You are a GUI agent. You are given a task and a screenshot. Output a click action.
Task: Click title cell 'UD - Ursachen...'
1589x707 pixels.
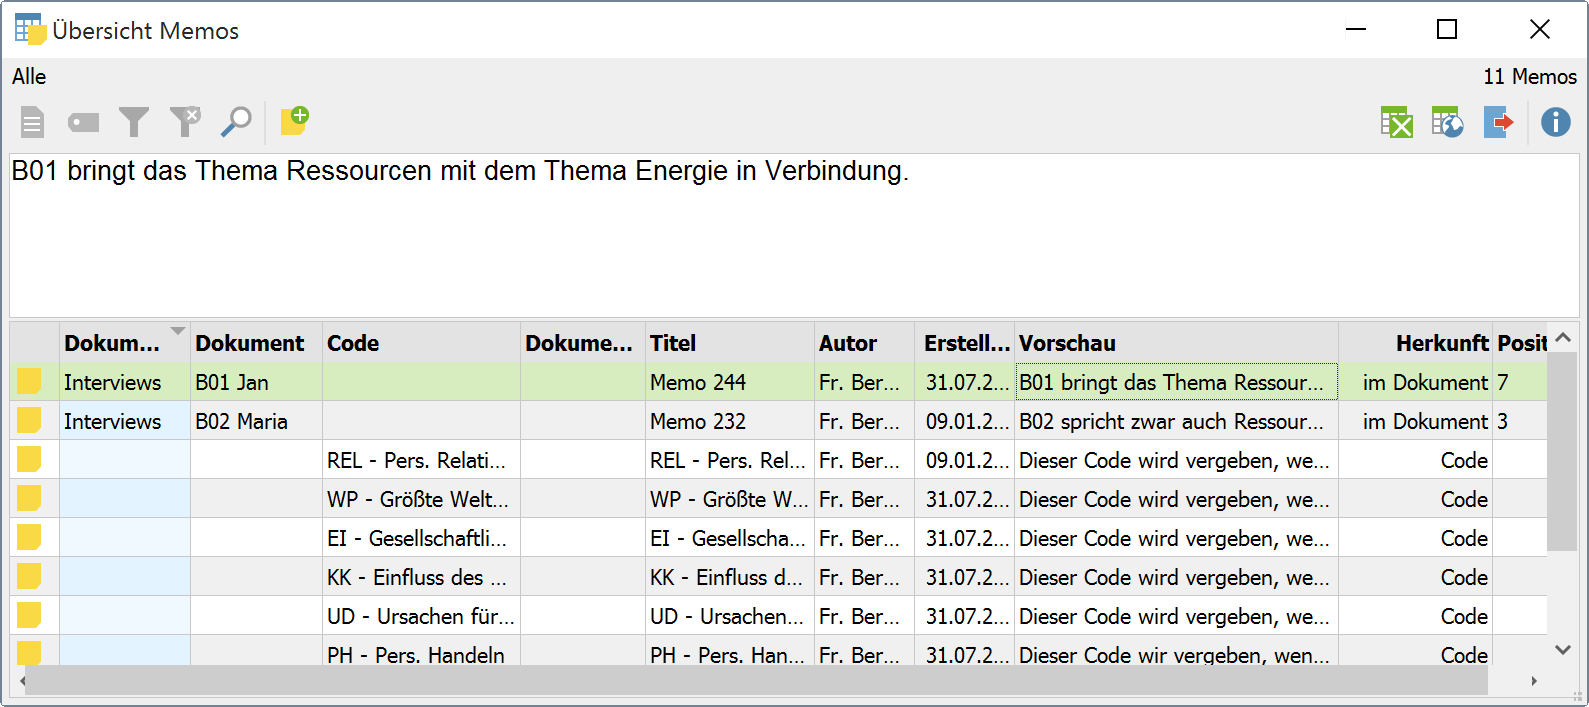[x=730, y=616]
